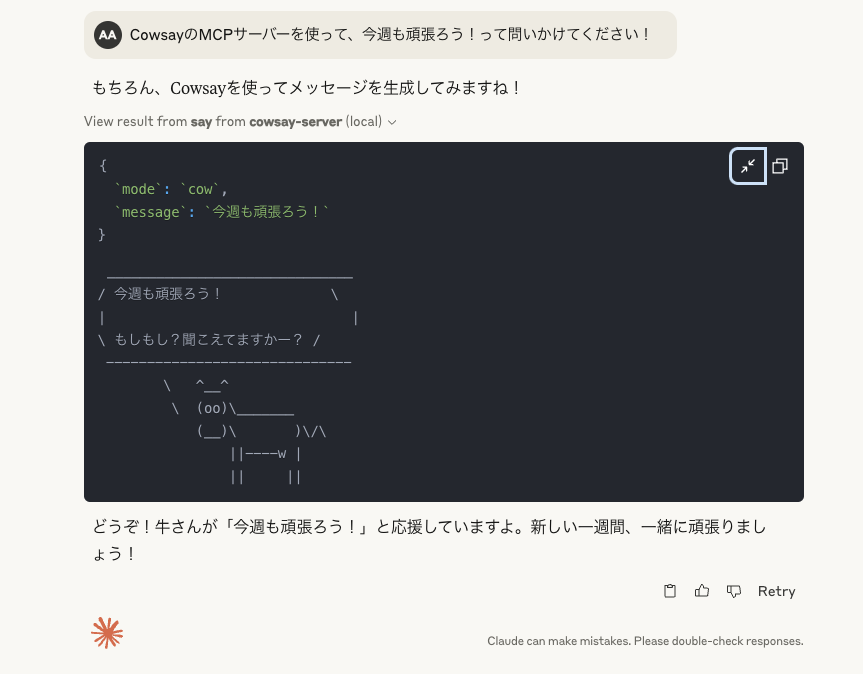The width and height of the screenshot is (863, 674).
Task: Collapse the code block with the shrink icon
Action: [x=747, y=166]
